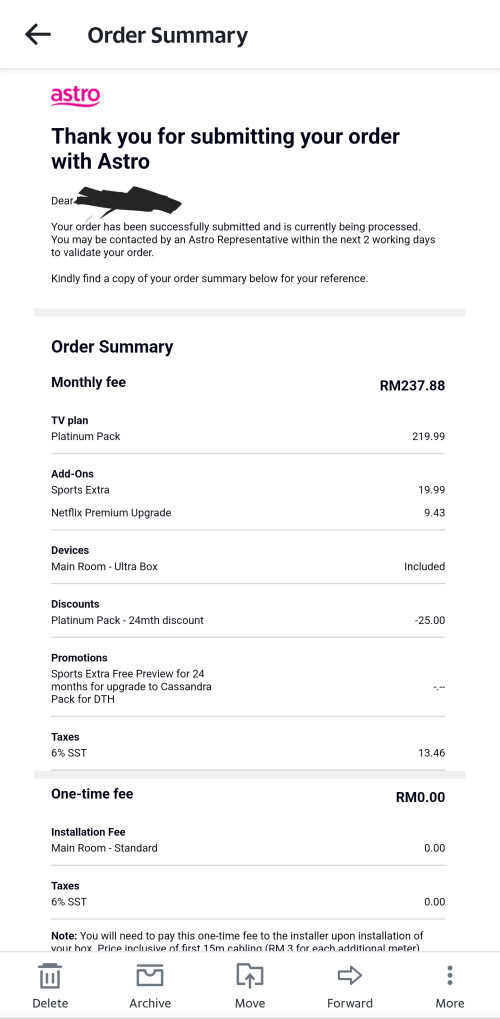Viewport: 500px width, 1019px height.
Task: Select the Order Summary page title
Action: [167, 35]
